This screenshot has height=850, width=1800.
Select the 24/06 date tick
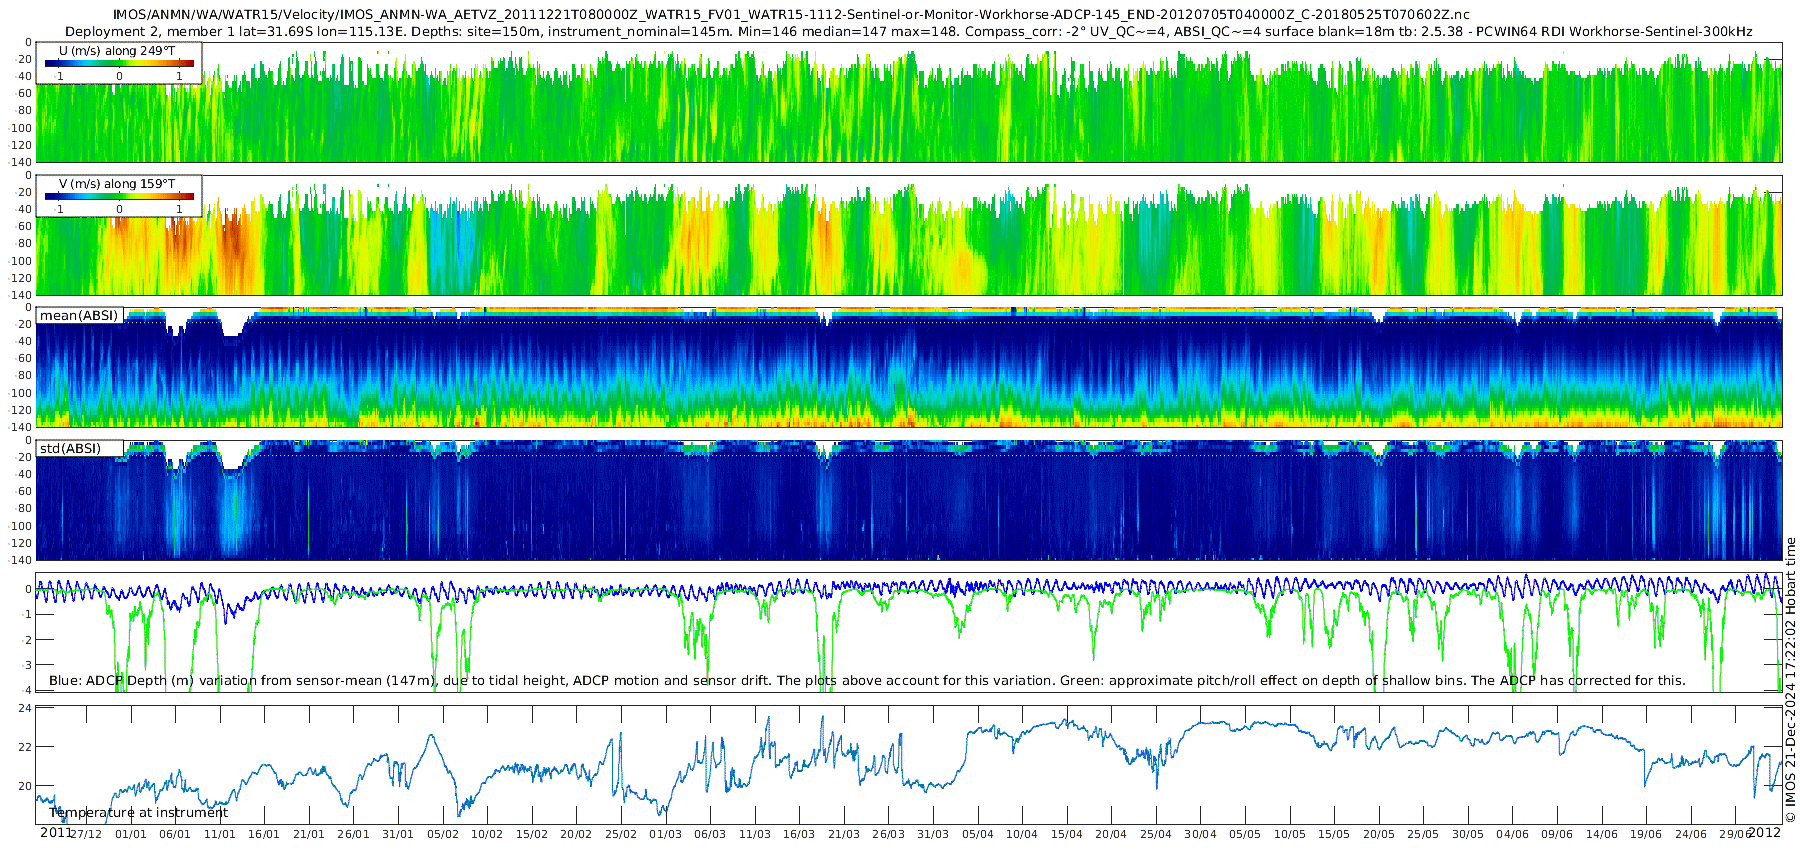(1691, 835)
